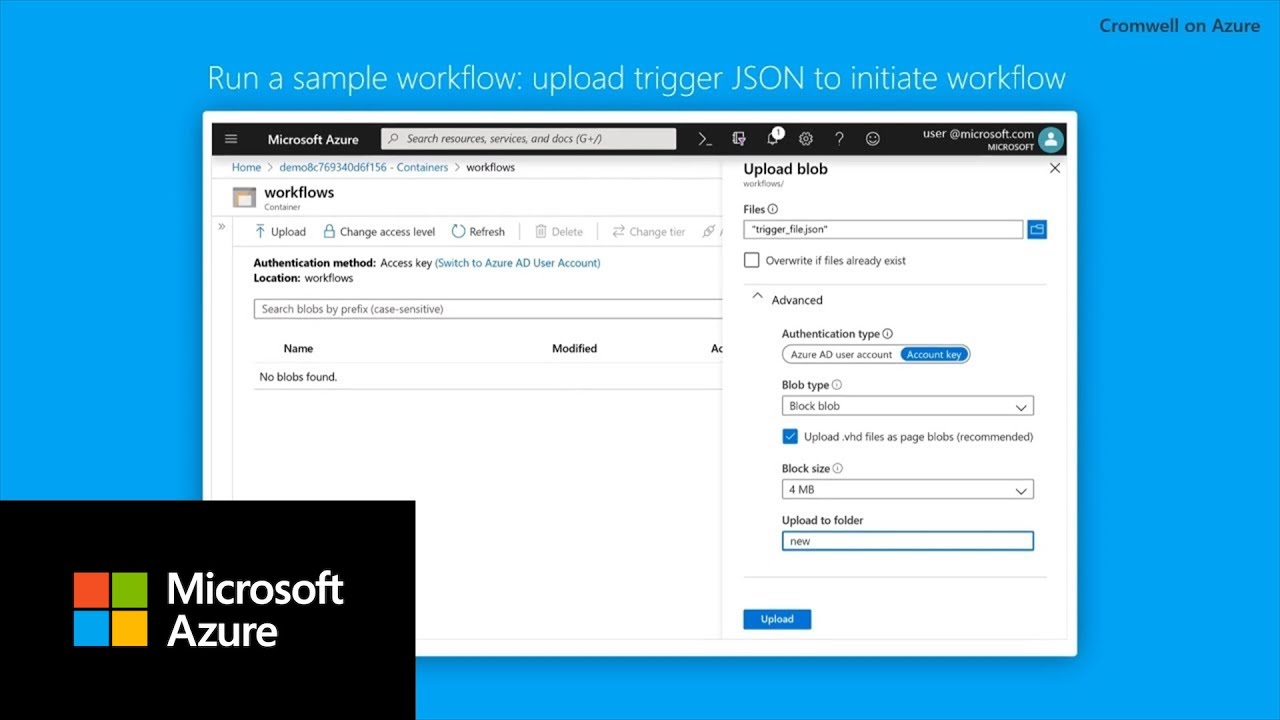1280x720 pixels.
Task: Go to Home breadcrumb
Action: [246, 167]
